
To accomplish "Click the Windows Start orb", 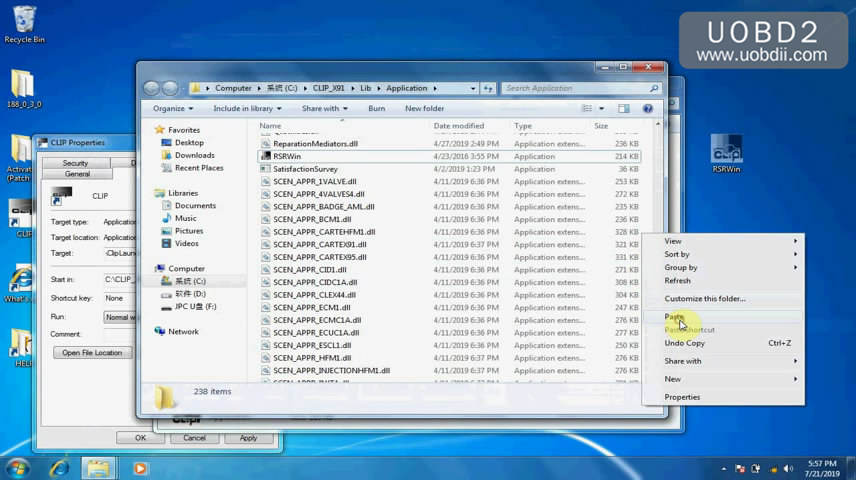I will [17, 467].
